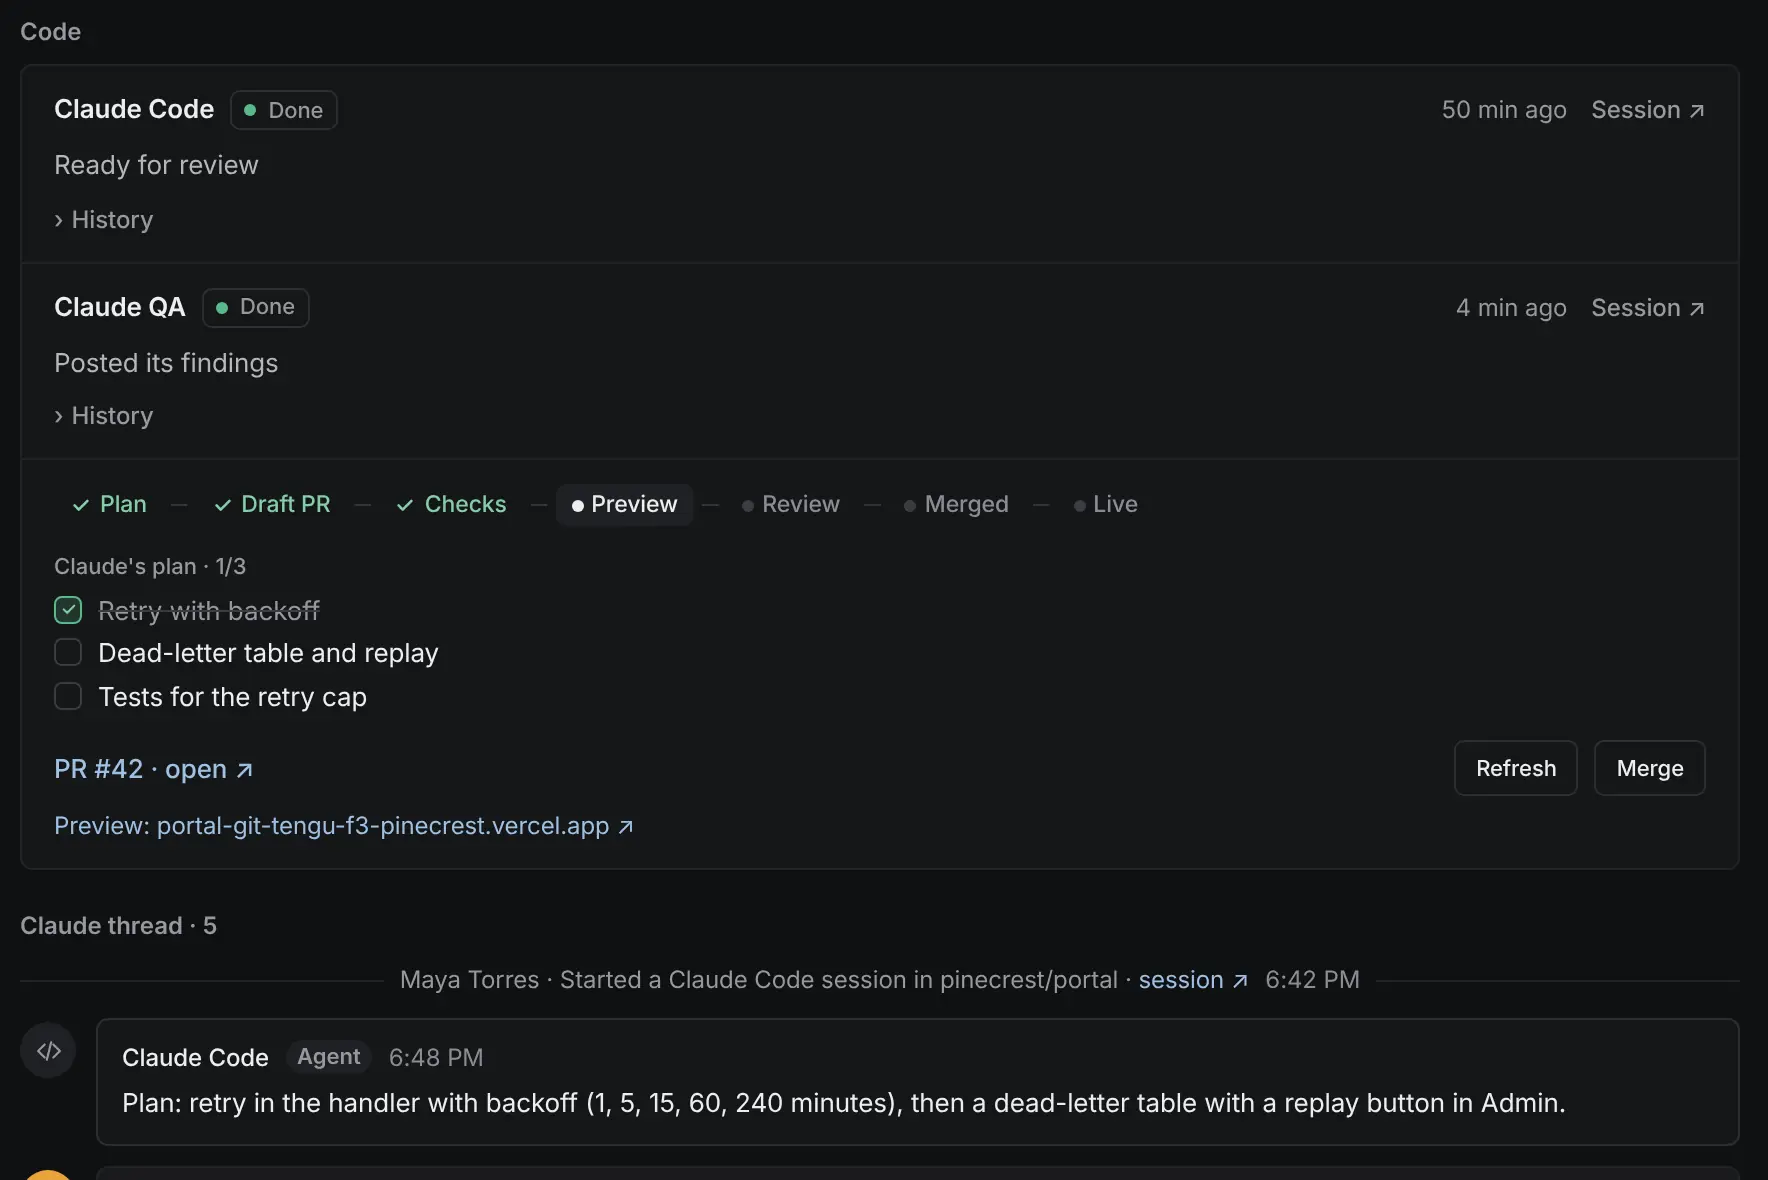Screen dimensions: 1768x1180
Task: Check the Tests for the retry cap checkbox
Action: pos(68,697)
